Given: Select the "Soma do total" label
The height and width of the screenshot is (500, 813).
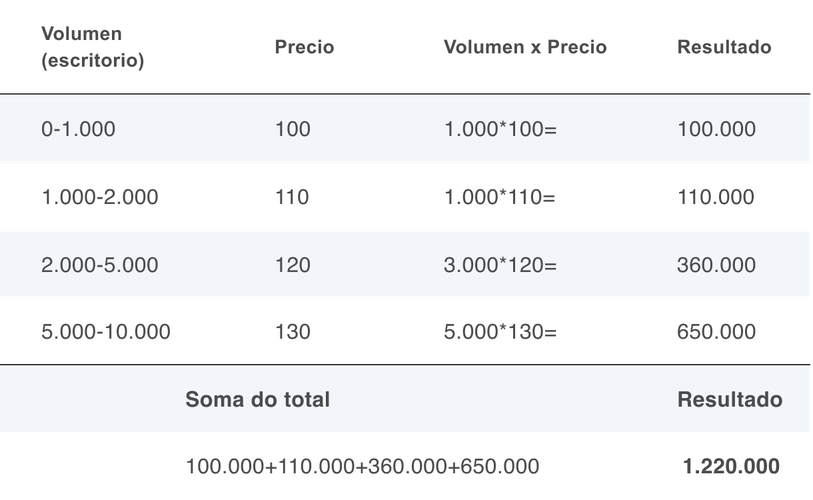Looking at the screenshot, I should tap(257, 399).
